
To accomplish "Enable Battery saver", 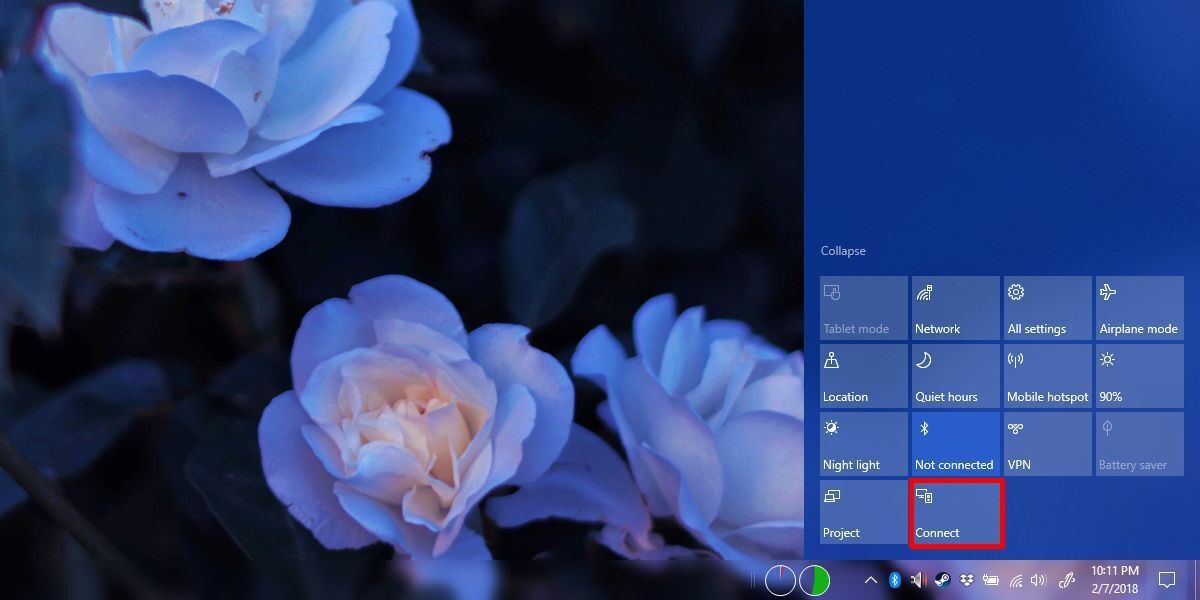I will [x=1139, y=443].
